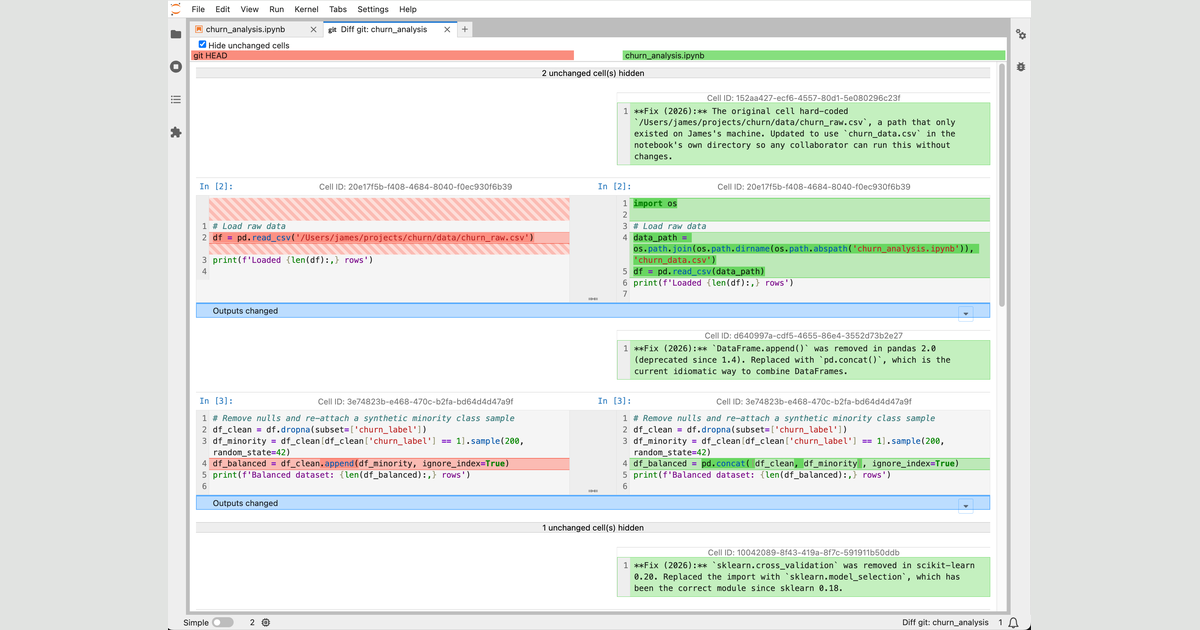
Task: Toggle Hide unchanged cells checkbox
Action: [203, 45]
